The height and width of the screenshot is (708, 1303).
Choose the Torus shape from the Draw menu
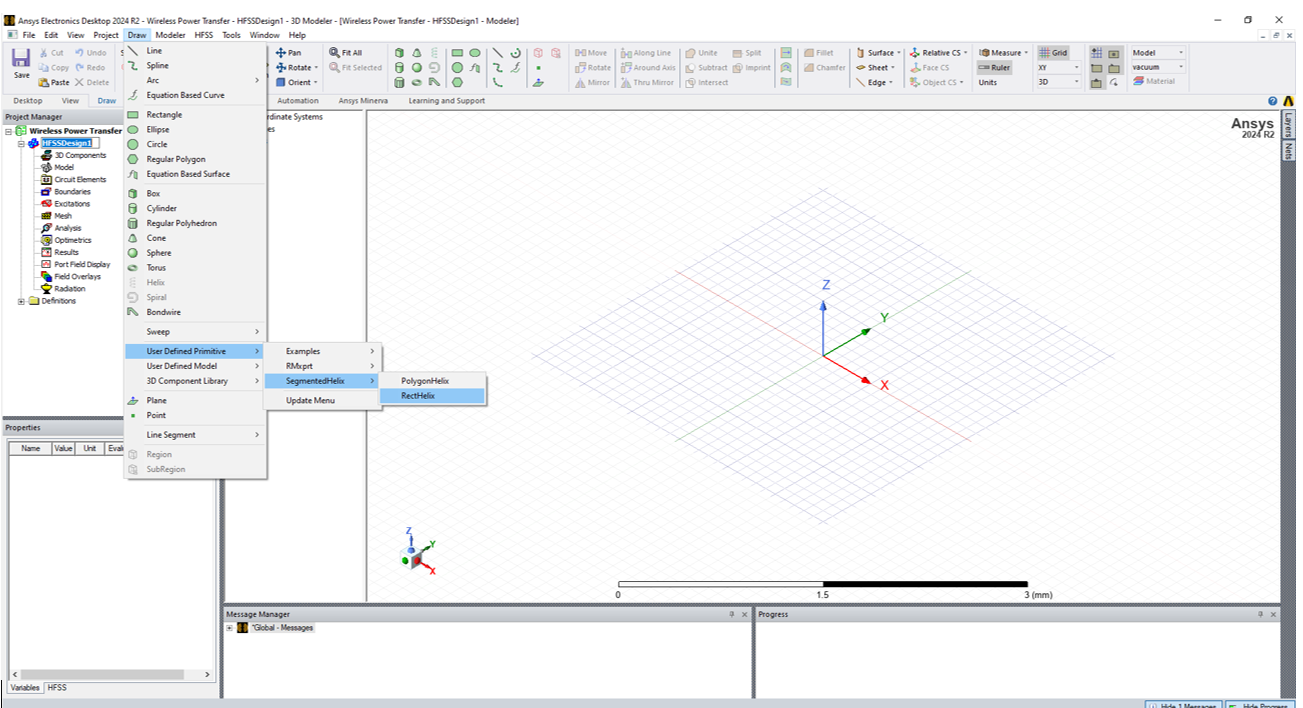click(x=133, y=268)
